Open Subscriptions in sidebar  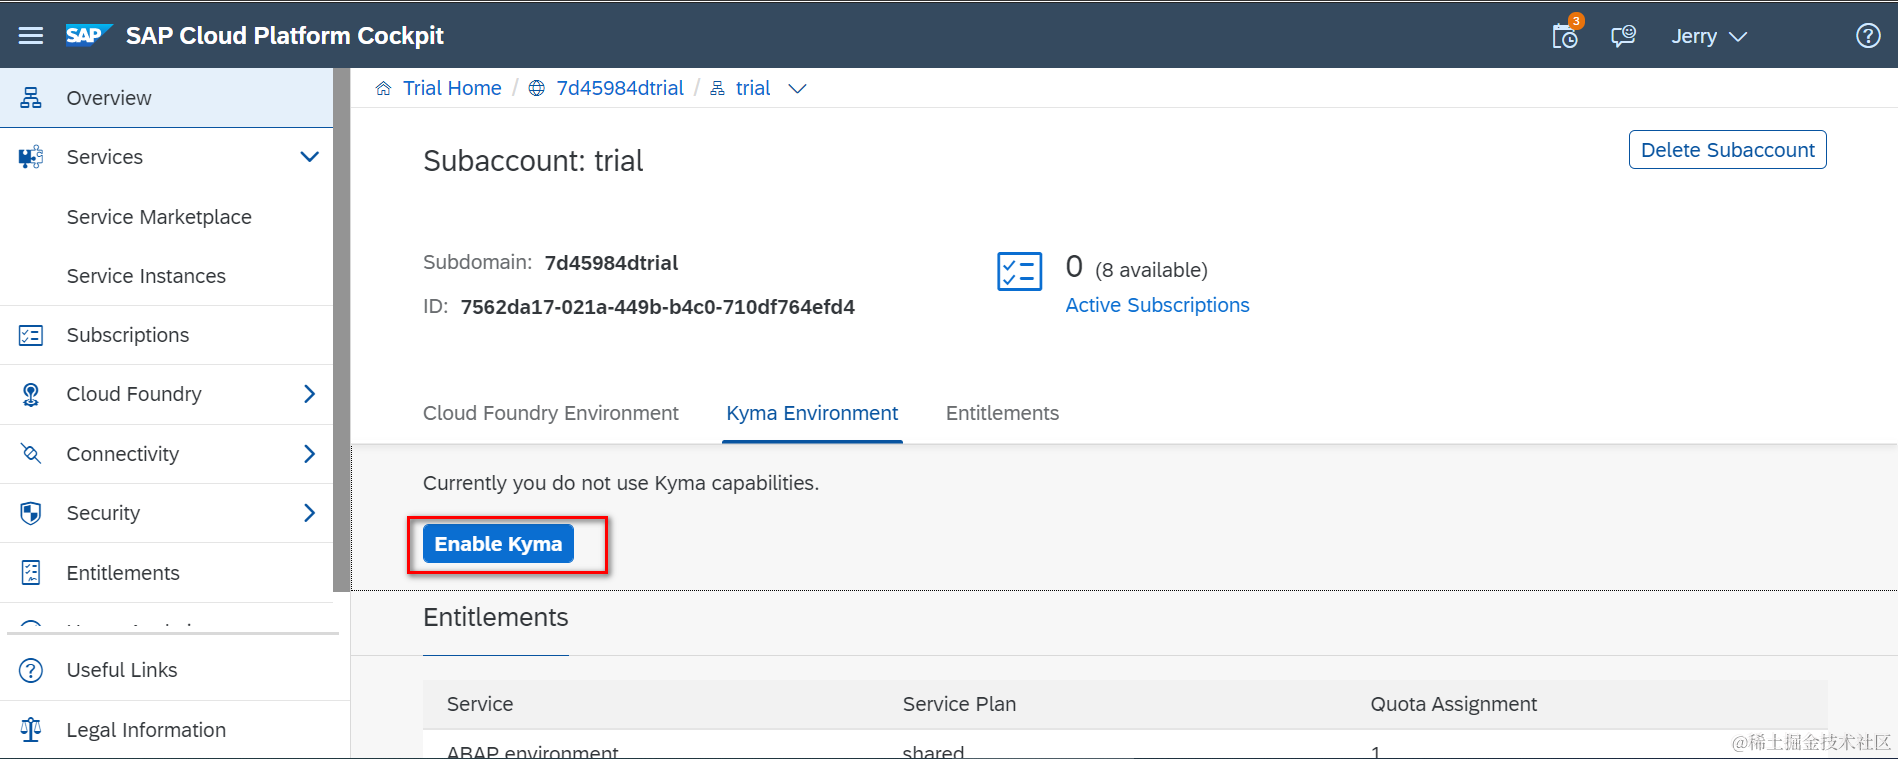(x=128, y=335)
